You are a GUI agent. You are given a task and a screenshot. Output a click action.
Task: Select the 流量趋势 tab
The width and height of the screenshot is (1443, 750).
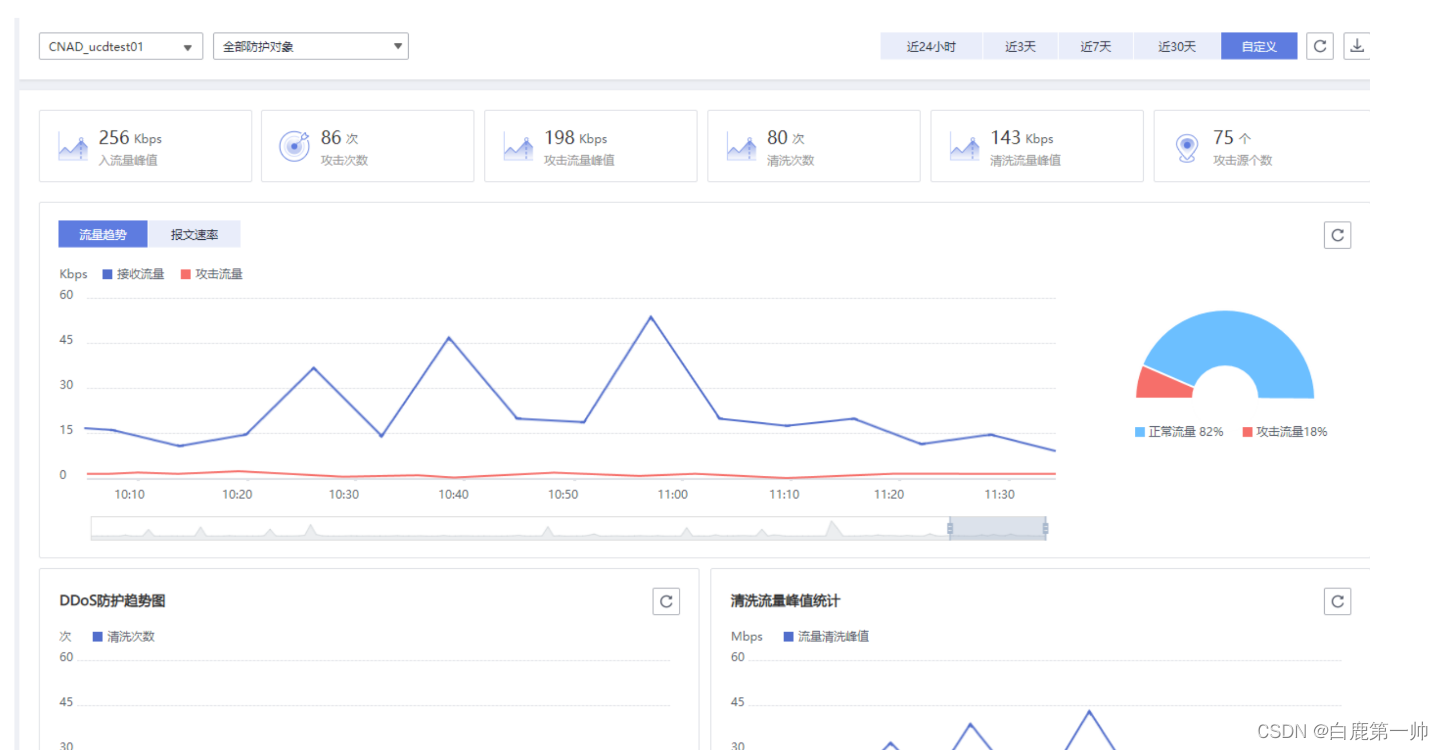(x=103, y=234)
